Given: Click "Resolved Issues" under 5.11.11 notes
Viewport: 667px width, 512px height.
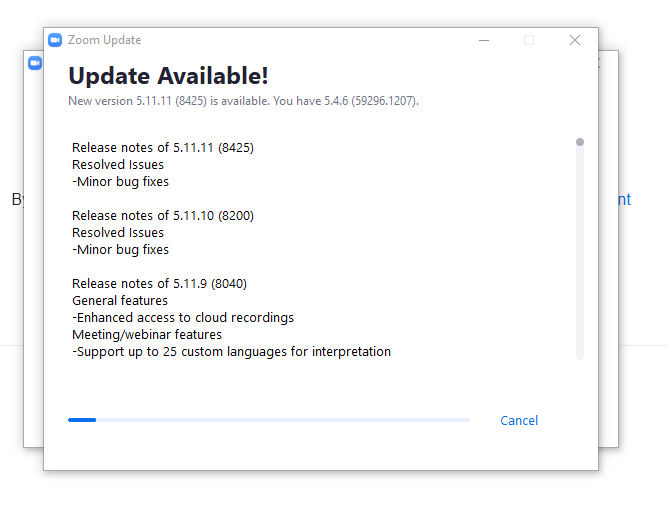Looking at the screenshot, I should pos(118,165).
